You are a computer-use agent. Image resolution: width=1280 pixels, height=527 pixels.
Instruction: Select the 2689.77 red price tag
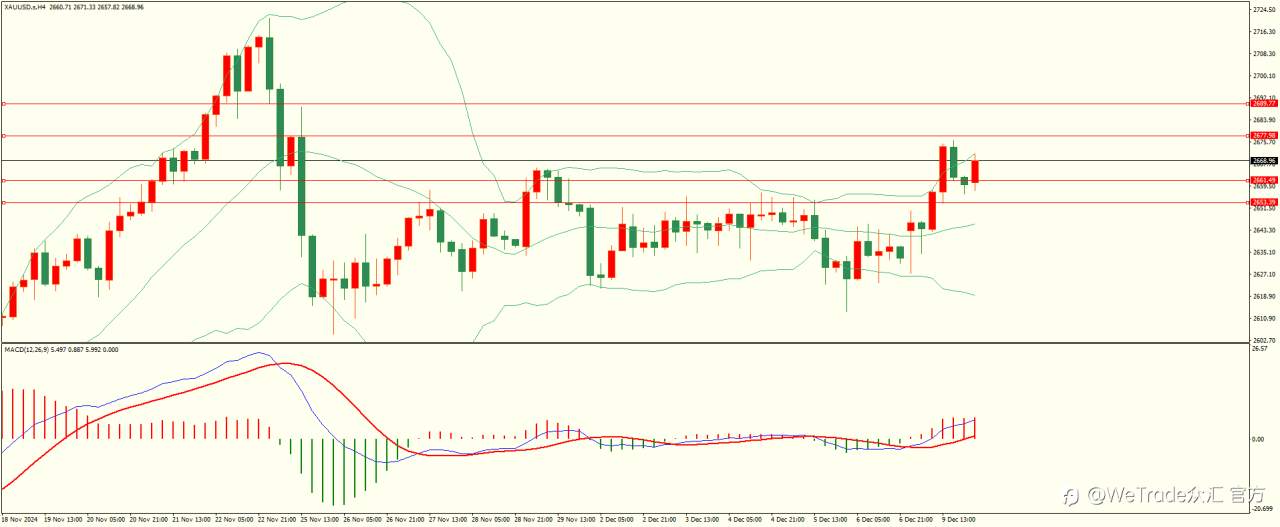1264,103
